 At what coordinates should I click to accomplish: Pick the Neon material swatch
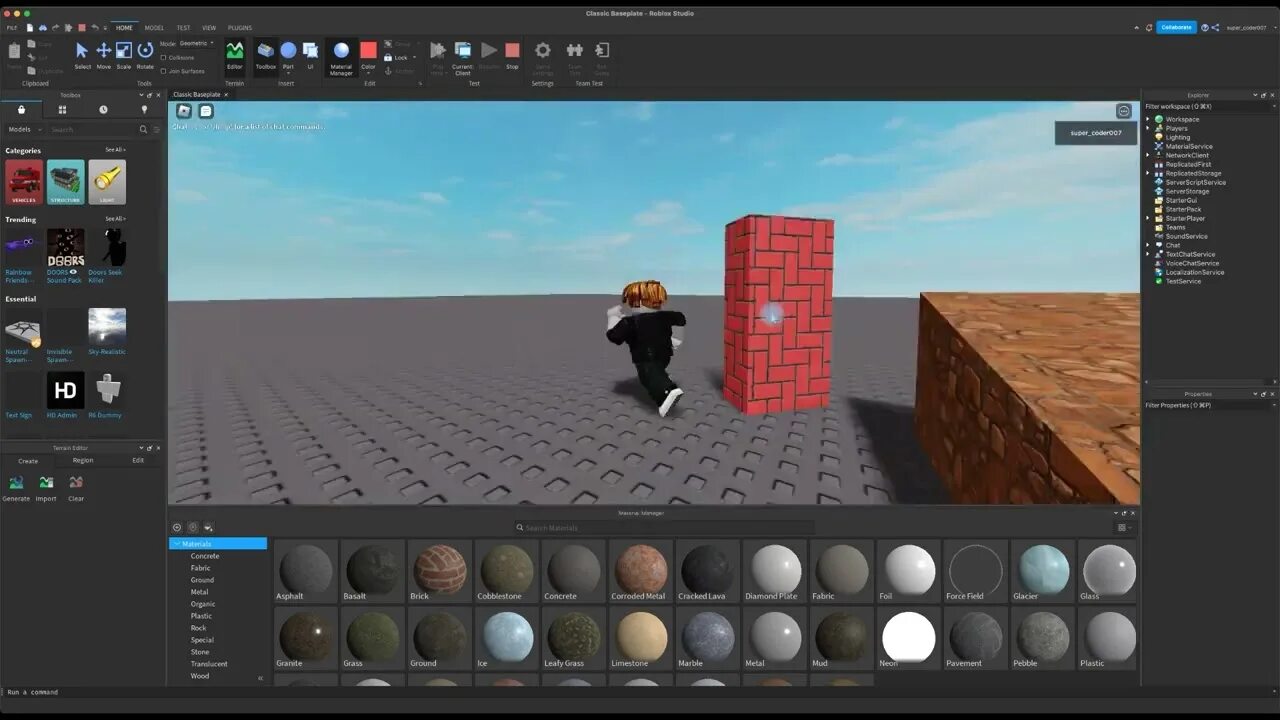[x=909, y=638]
